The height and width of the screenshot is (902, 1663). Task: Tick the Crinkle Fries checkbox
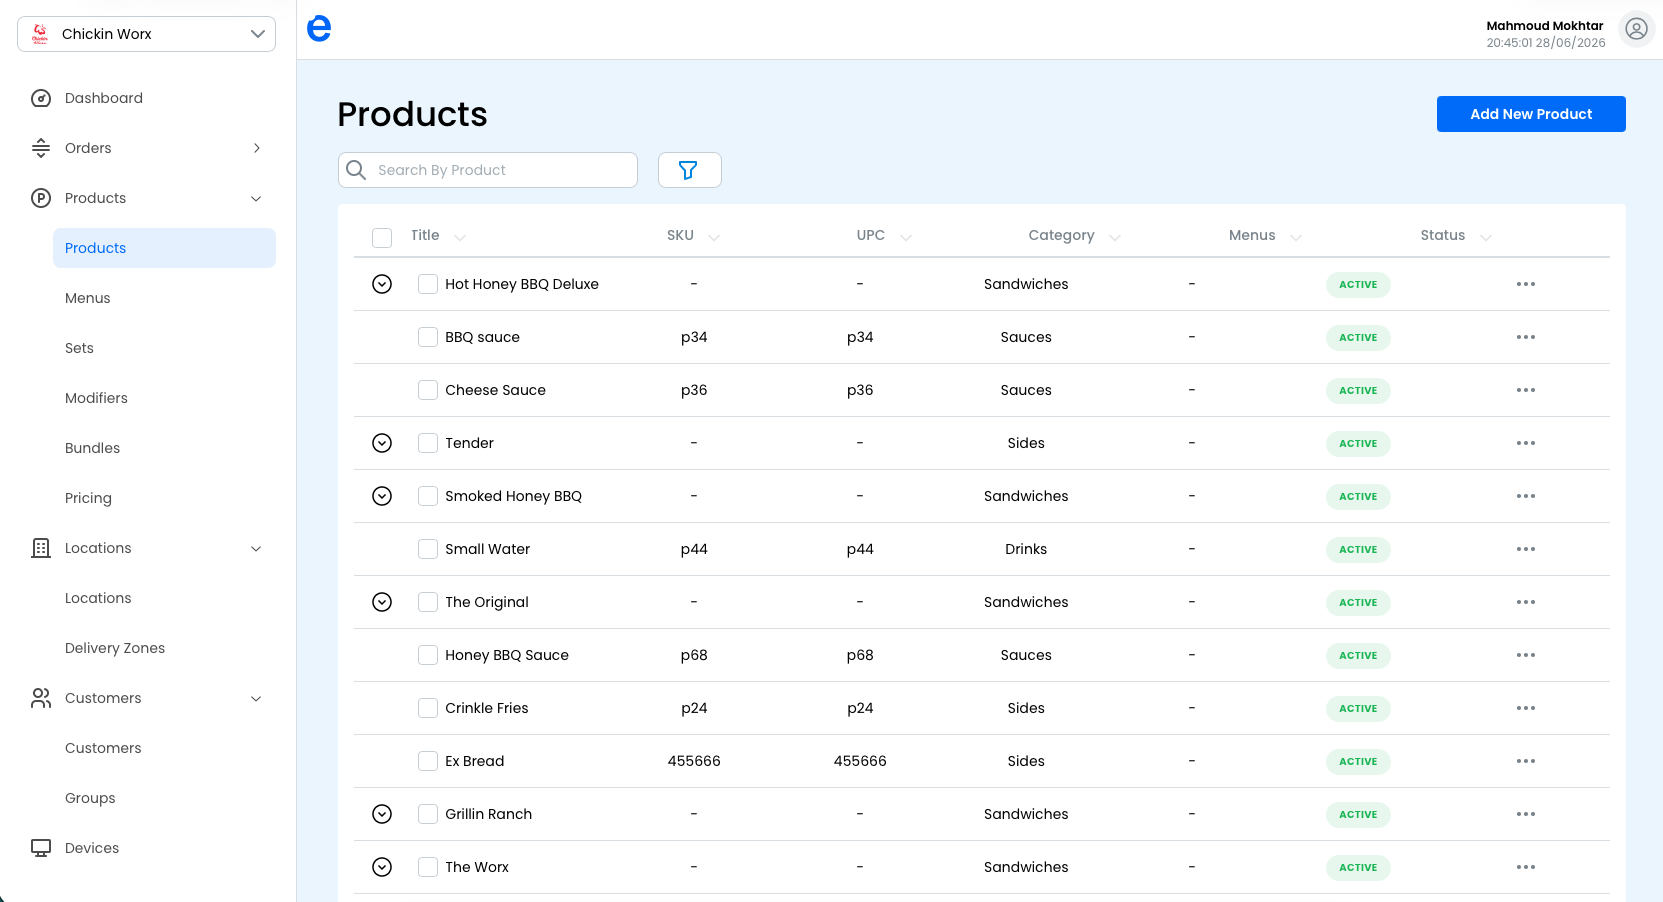pos(428,708)
